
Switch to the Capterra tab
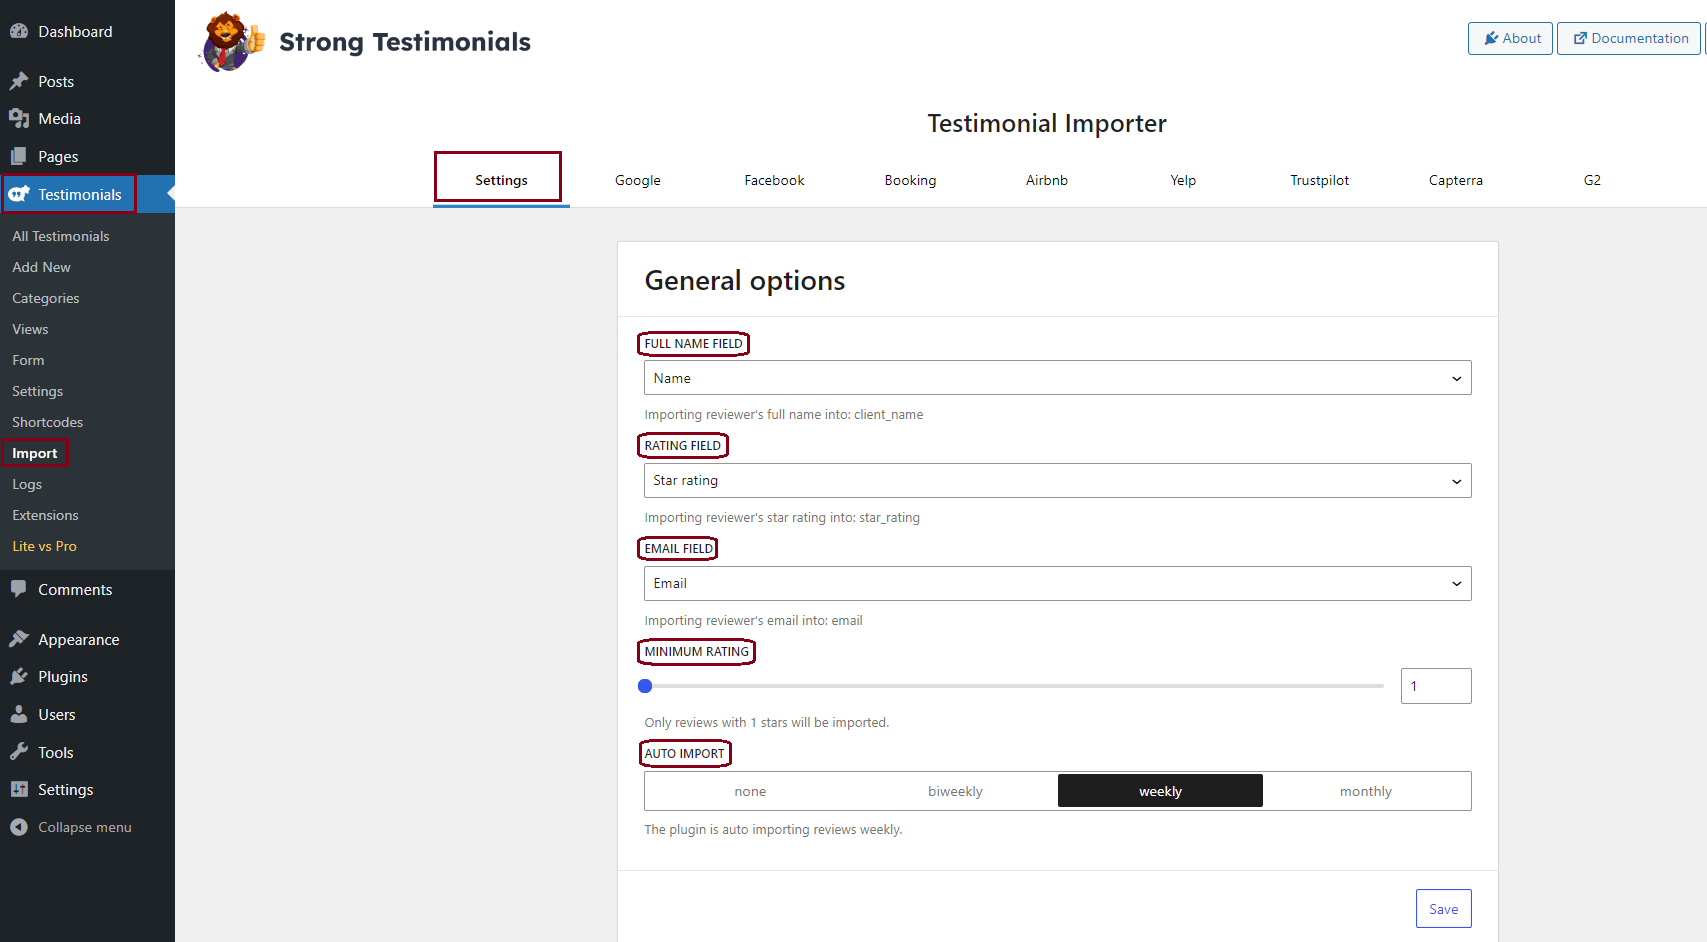[x=1456, y=180]
